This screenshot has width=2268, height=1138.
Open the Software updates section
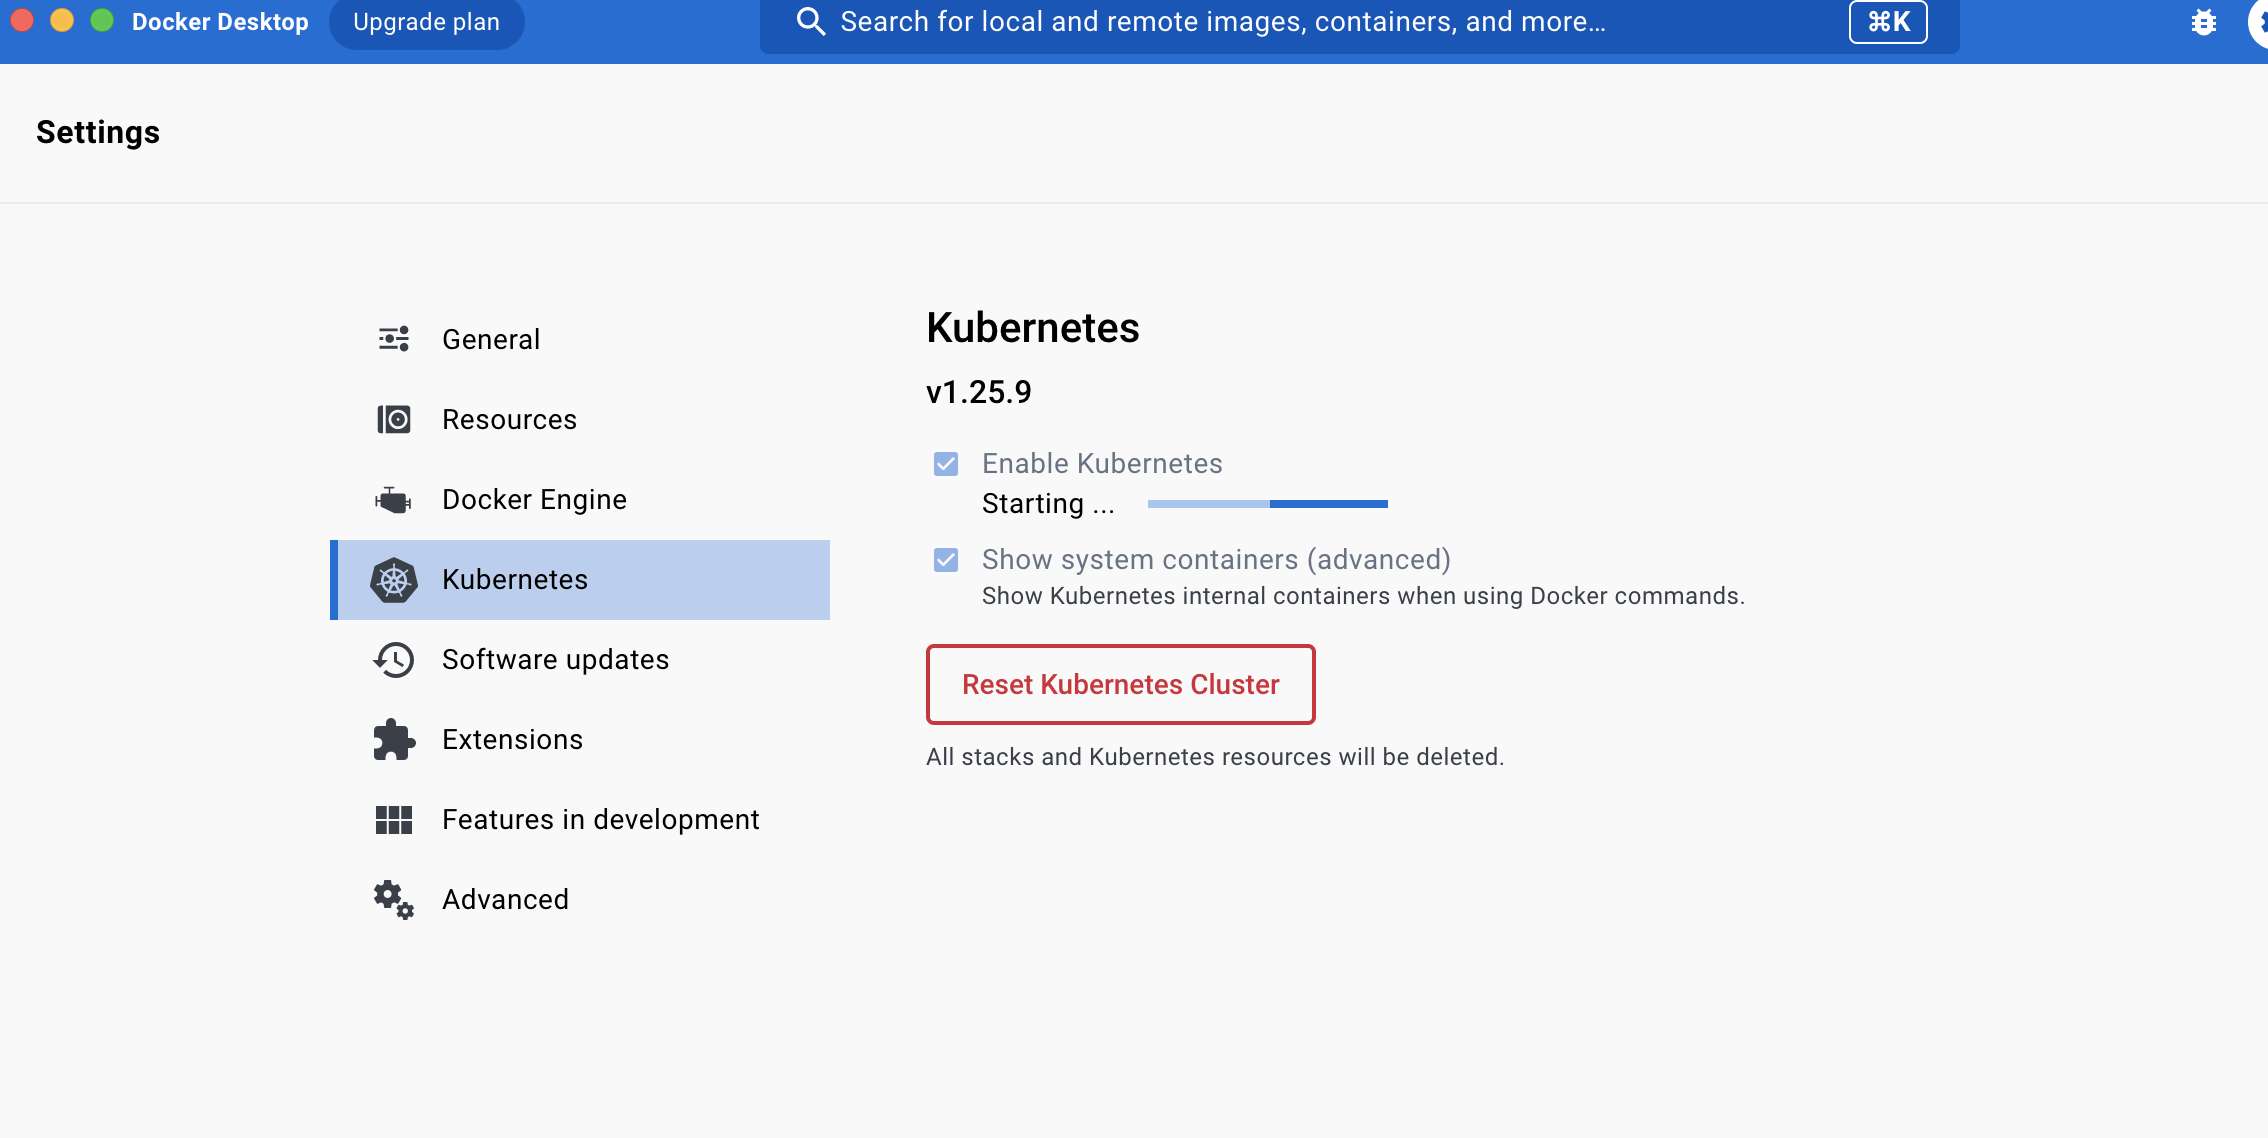tap(580, 660)
